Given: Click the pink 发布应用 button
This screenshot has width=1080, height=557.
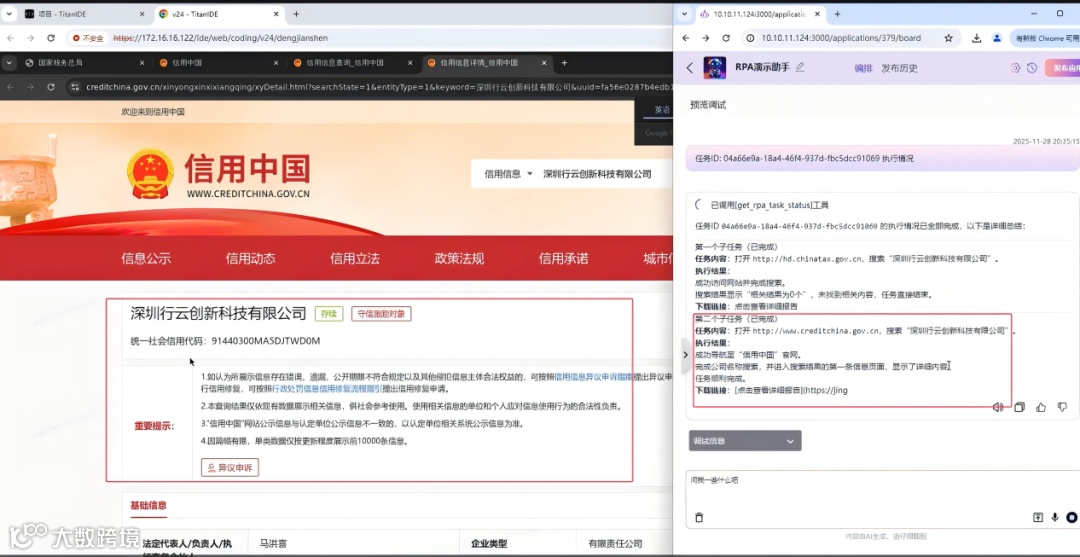Looking at the screenshot, I should (1062, 67).
